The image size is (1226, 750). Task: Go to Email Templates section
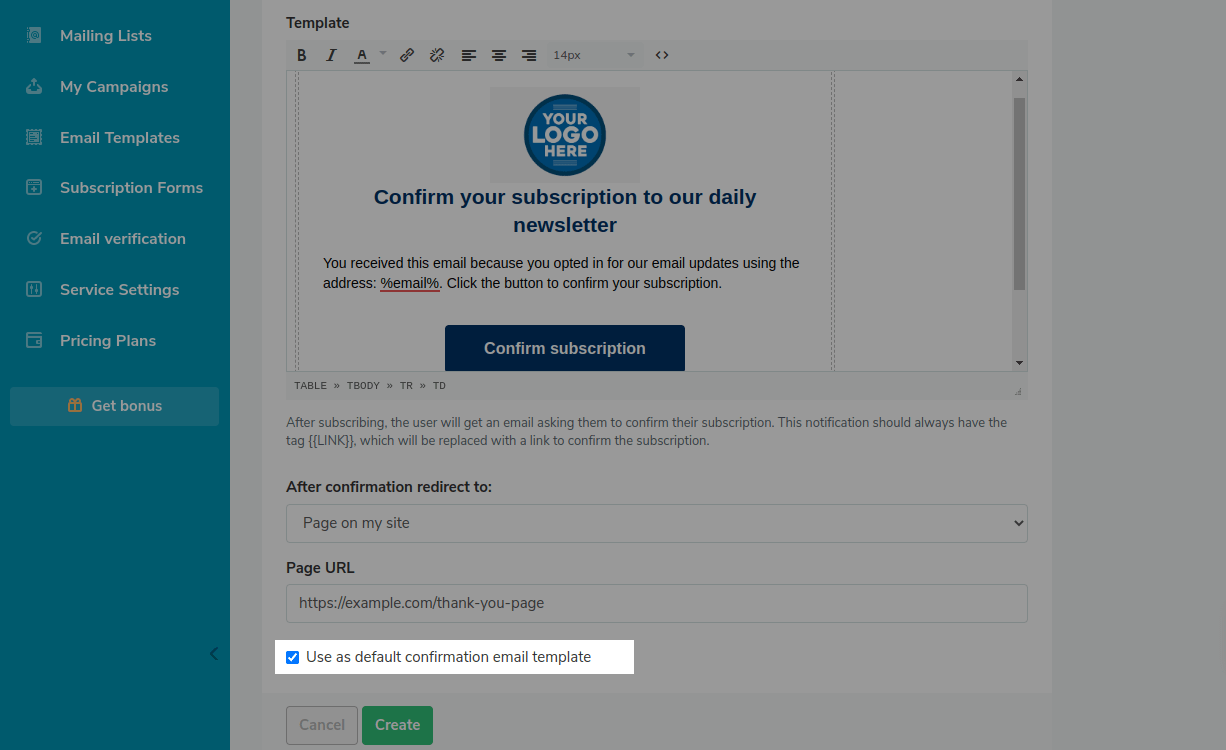[119, 138]
